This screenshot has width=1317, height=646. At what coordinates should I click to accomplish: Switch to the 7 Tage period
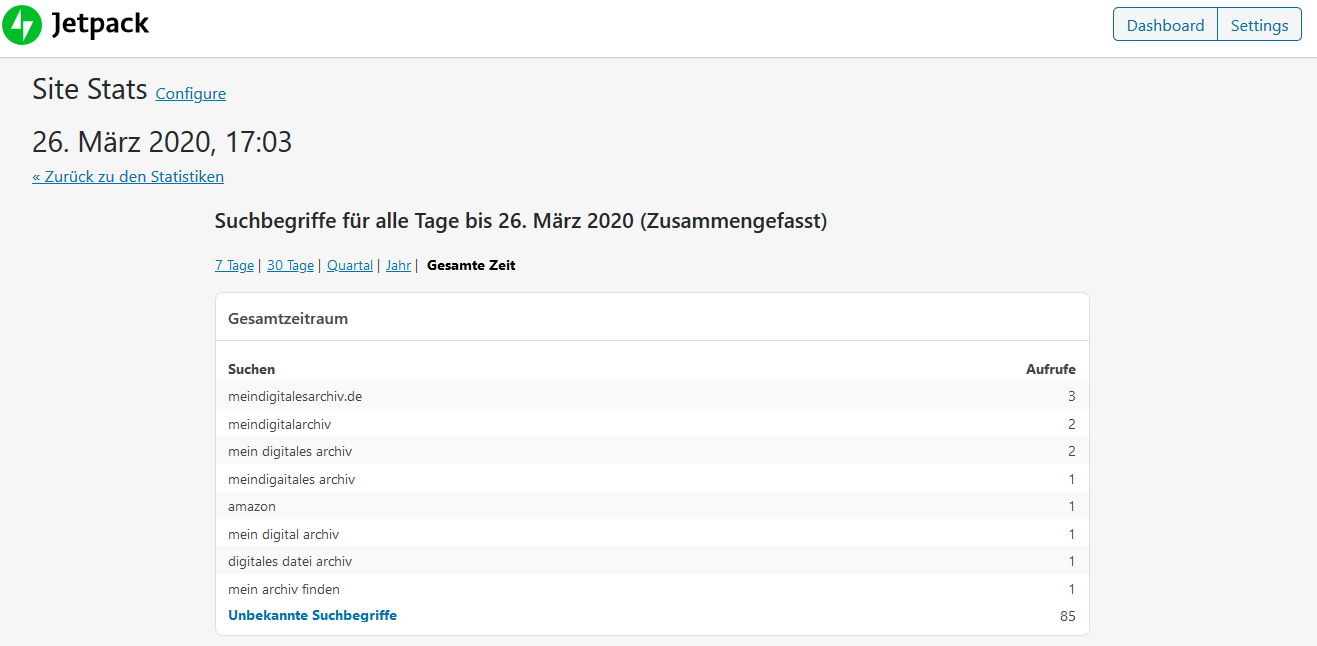click(x=234, y=266)
